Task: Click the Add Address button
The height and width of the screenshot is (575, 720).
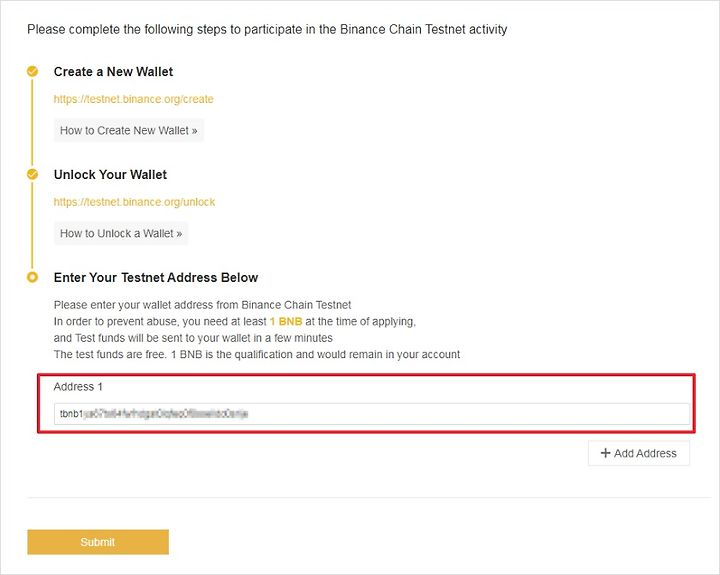Action: pos(638,453)
